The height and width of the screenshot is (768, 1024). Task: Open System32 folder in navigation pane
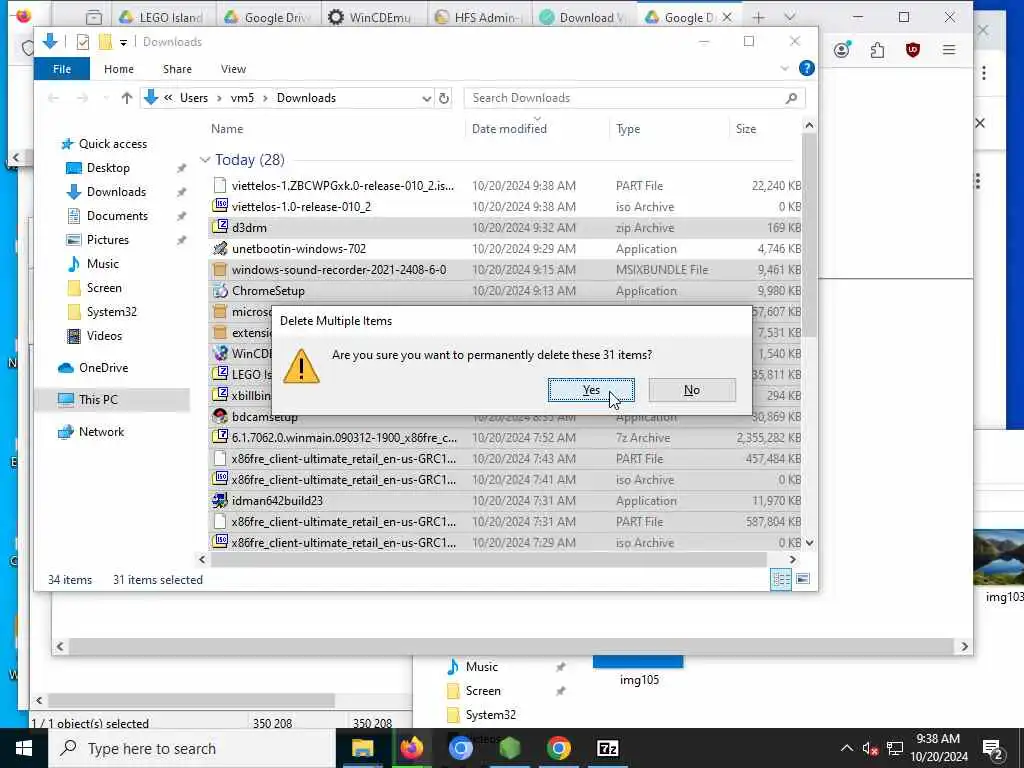[112, 312]
